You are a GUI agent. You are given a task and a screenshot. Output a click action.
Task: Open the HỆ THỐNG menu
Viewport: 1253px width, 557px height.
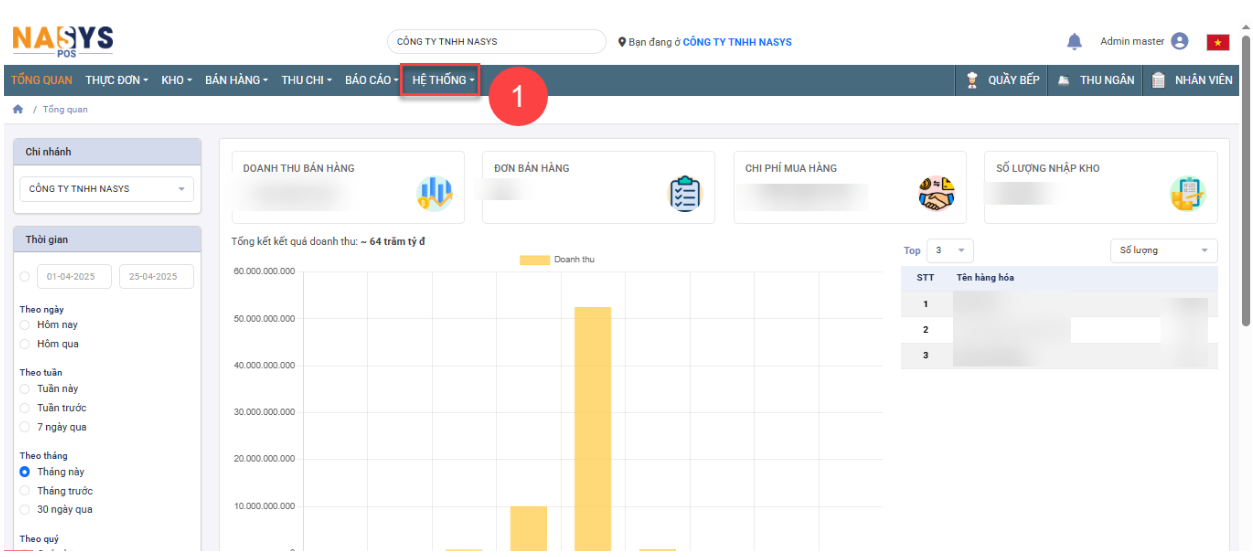point(443,80)
